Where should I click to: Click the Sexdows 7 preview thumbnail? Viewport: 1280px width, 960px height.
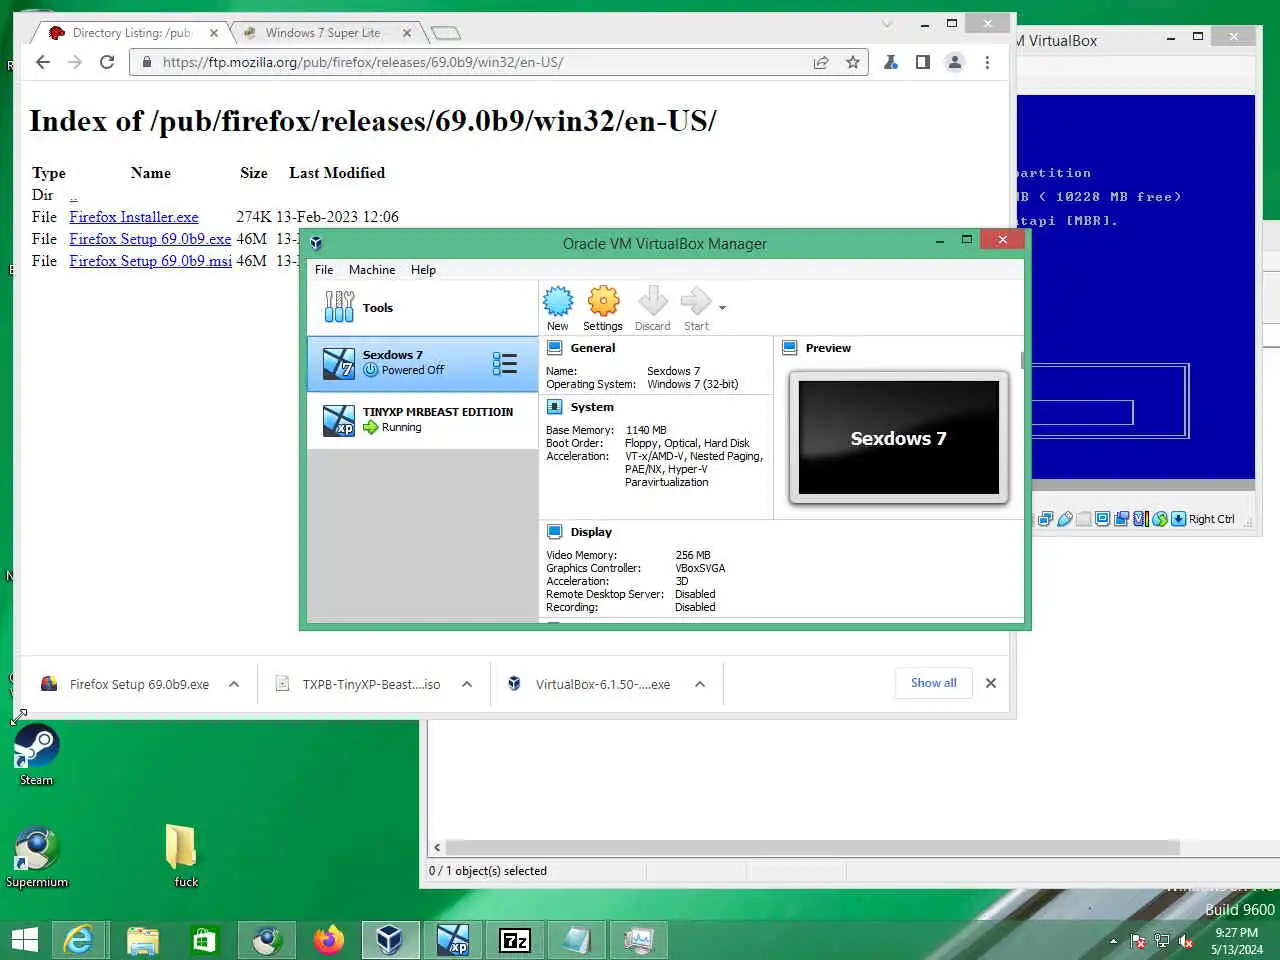(898, 437)
